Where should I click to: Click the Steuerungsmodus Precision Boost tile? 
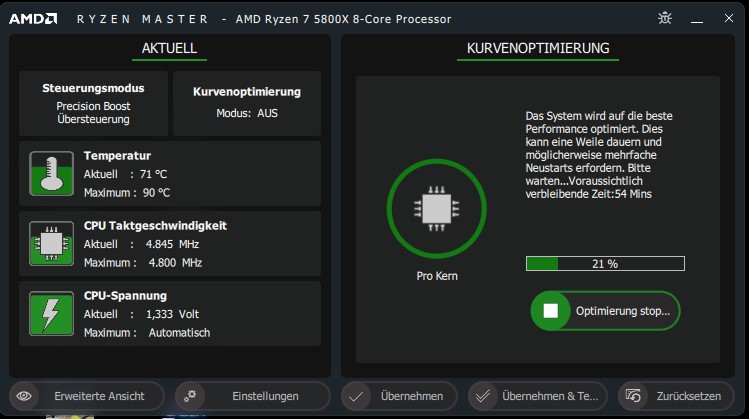pyautogui.click(x=93, y=103)
